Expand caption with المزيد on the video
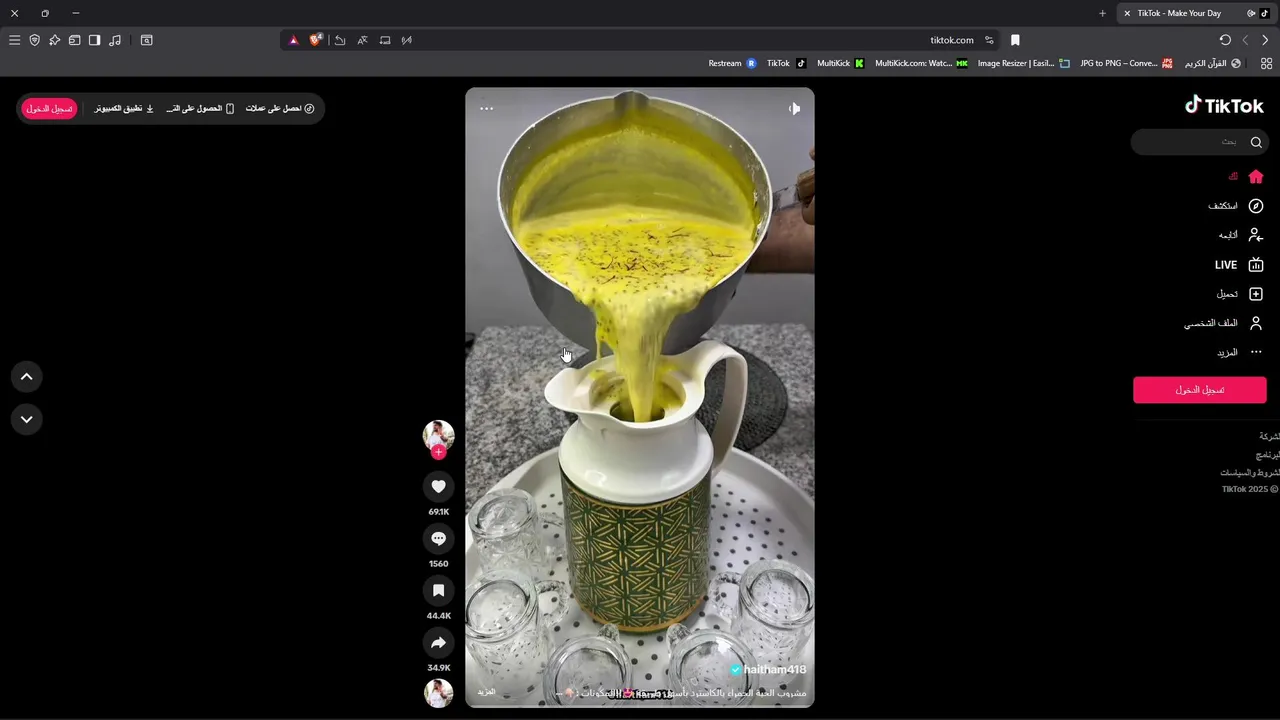Screen dimensions: 1280x720 click(486, 692)
